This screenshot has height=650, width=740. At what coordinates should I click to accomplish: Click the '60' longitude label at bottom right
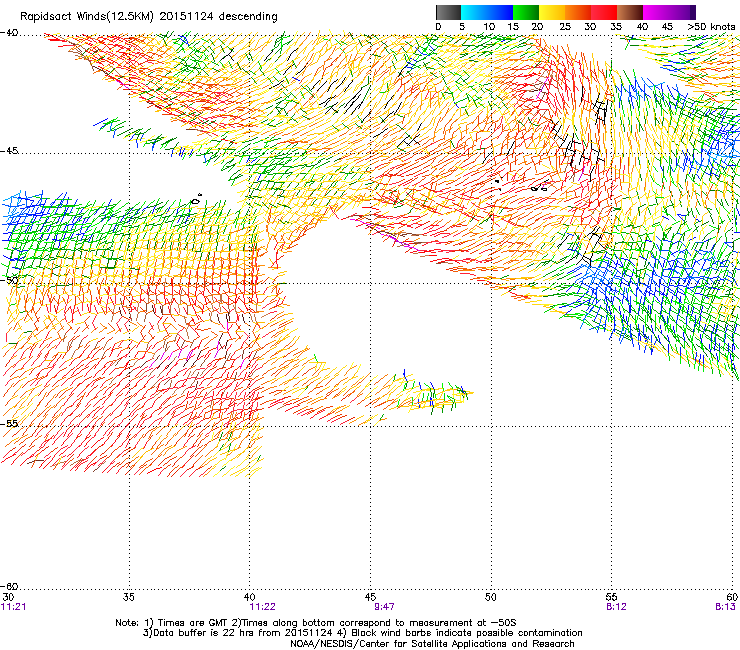pos(732,597)
